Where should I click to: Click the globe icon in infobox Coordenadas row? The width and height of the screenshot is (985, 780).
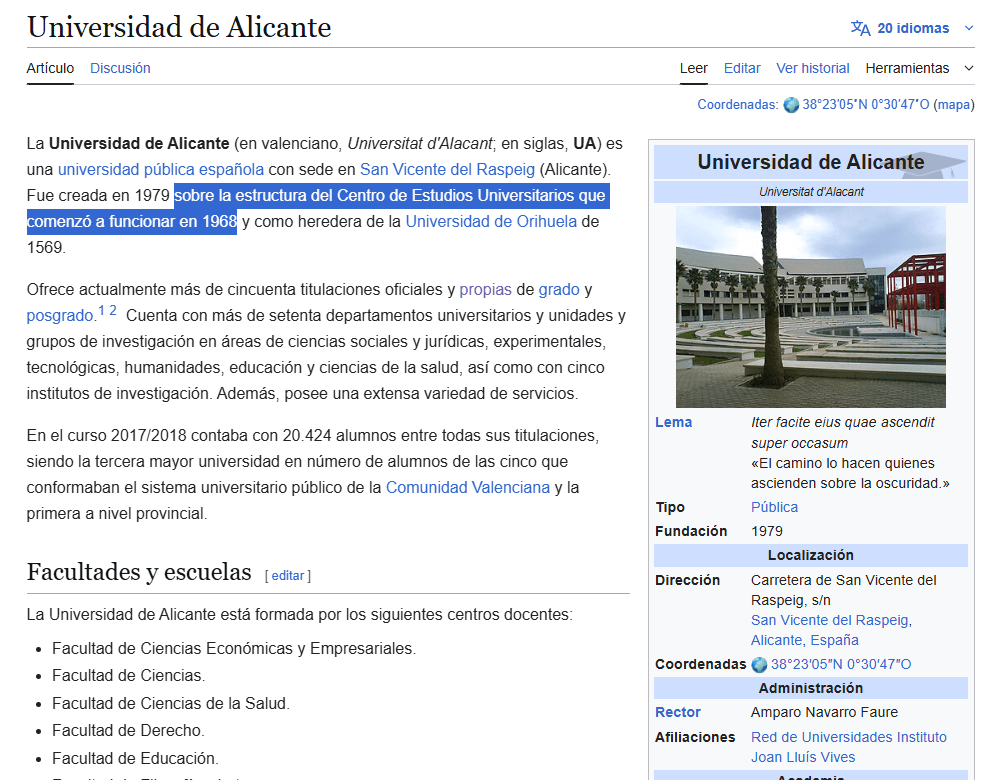tap(759, 664)
